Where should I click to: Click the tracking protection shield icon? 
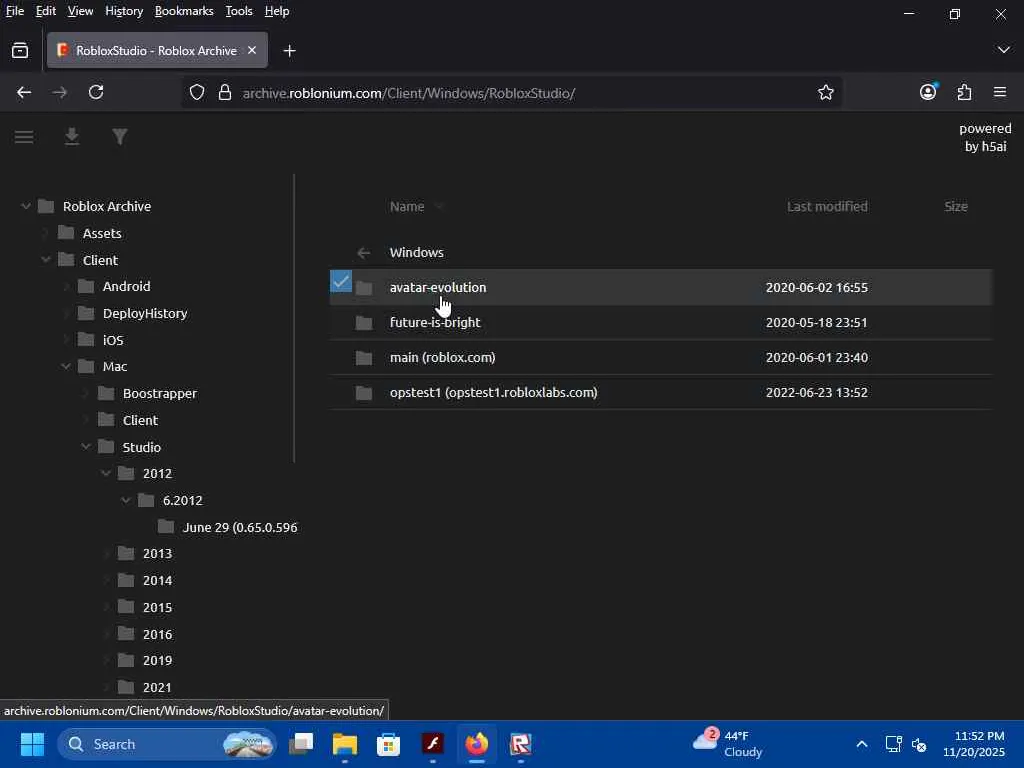197,93
